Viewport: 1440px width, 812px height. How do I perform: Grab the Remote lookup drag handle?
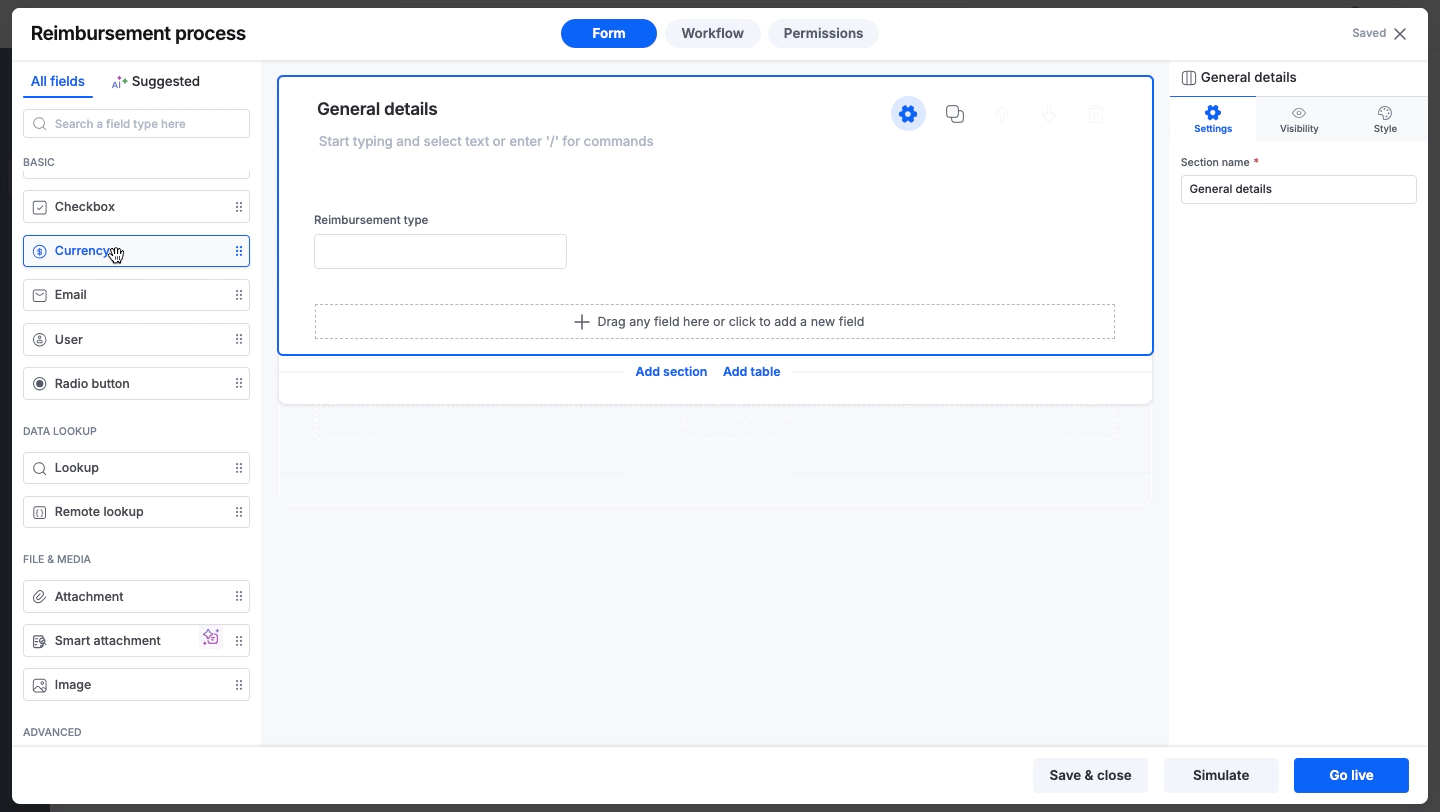[x=239, y=512]
